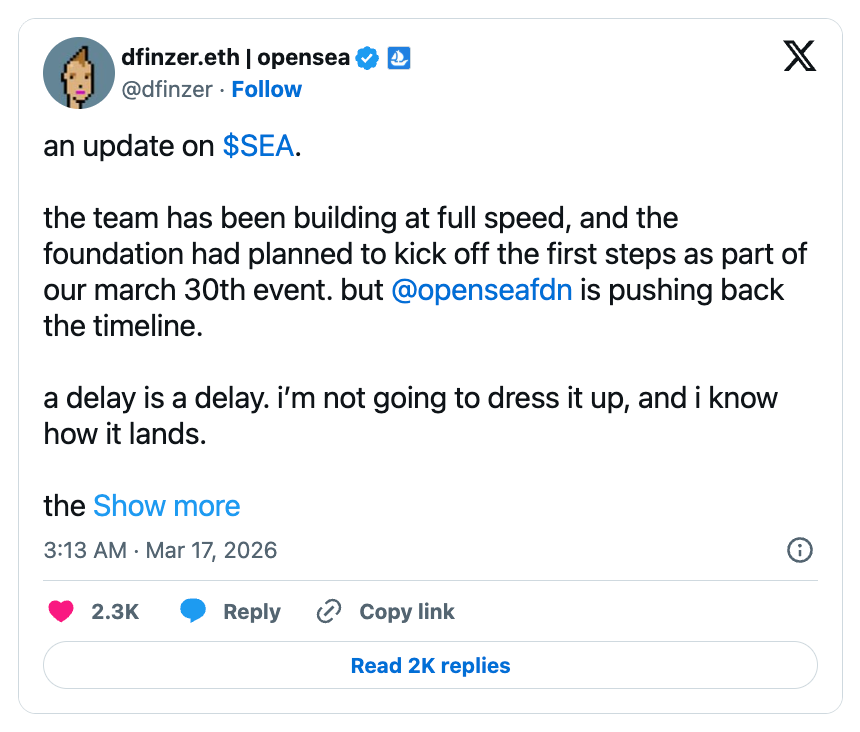Click the tweet paragraph about the delay
Image resolution: width=860 pixels, height=732 pixels.
click(x=410, y=416)
